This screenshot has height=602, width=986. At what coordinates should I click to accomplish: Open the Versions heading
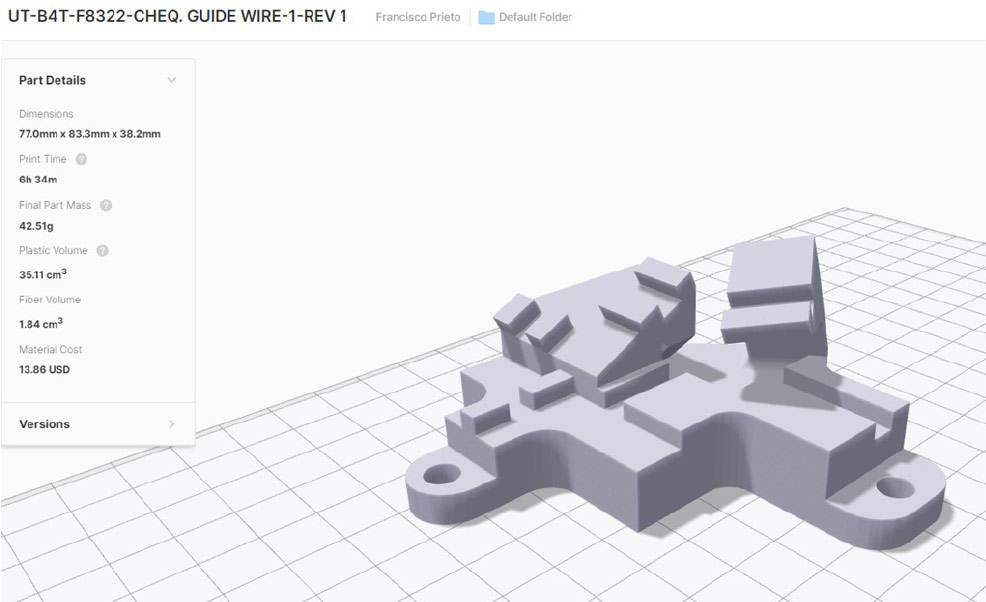(x=45, y=424)
